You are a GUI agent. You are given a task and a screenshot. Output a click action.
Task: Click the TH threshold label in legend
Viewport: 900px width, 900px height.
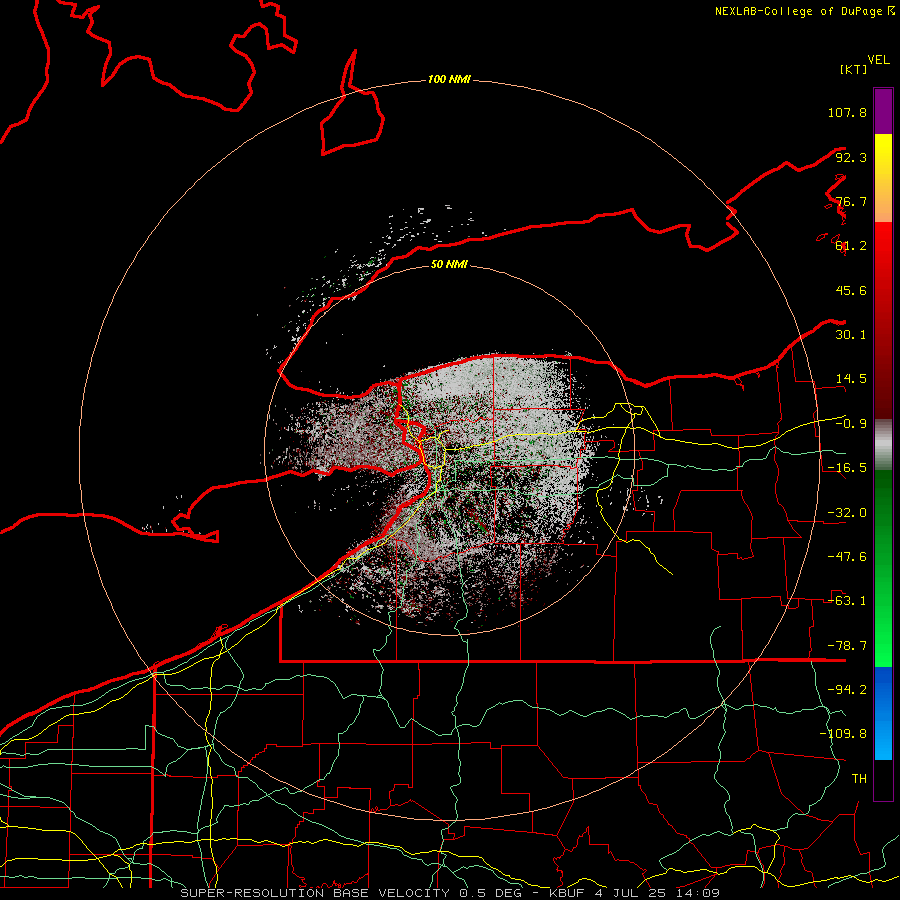(x=859, y=779)
